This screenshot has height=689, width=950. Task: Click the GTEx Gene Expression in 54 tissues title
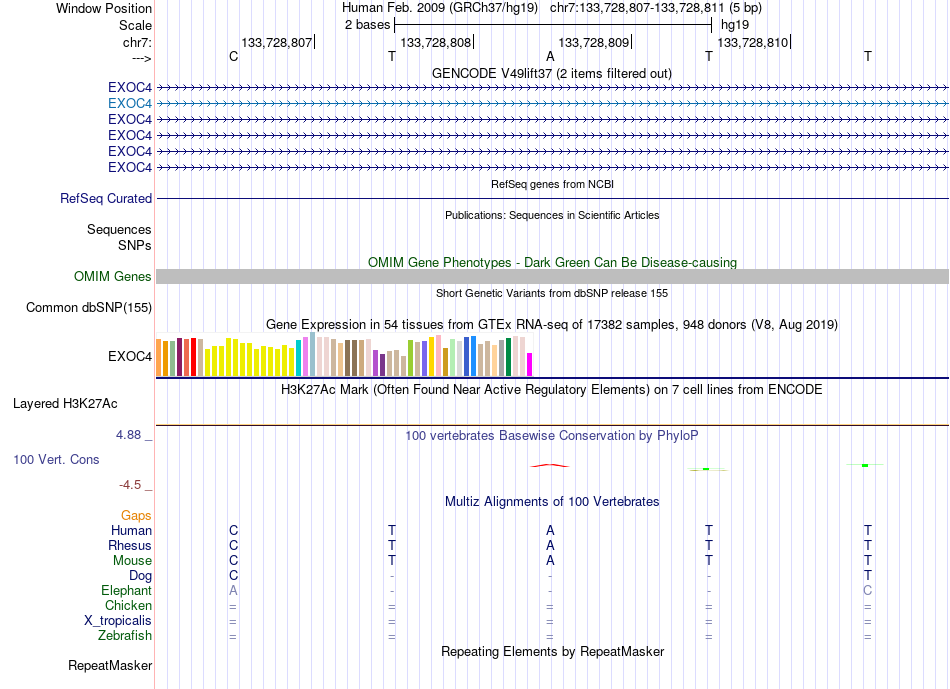pos(551,325)
